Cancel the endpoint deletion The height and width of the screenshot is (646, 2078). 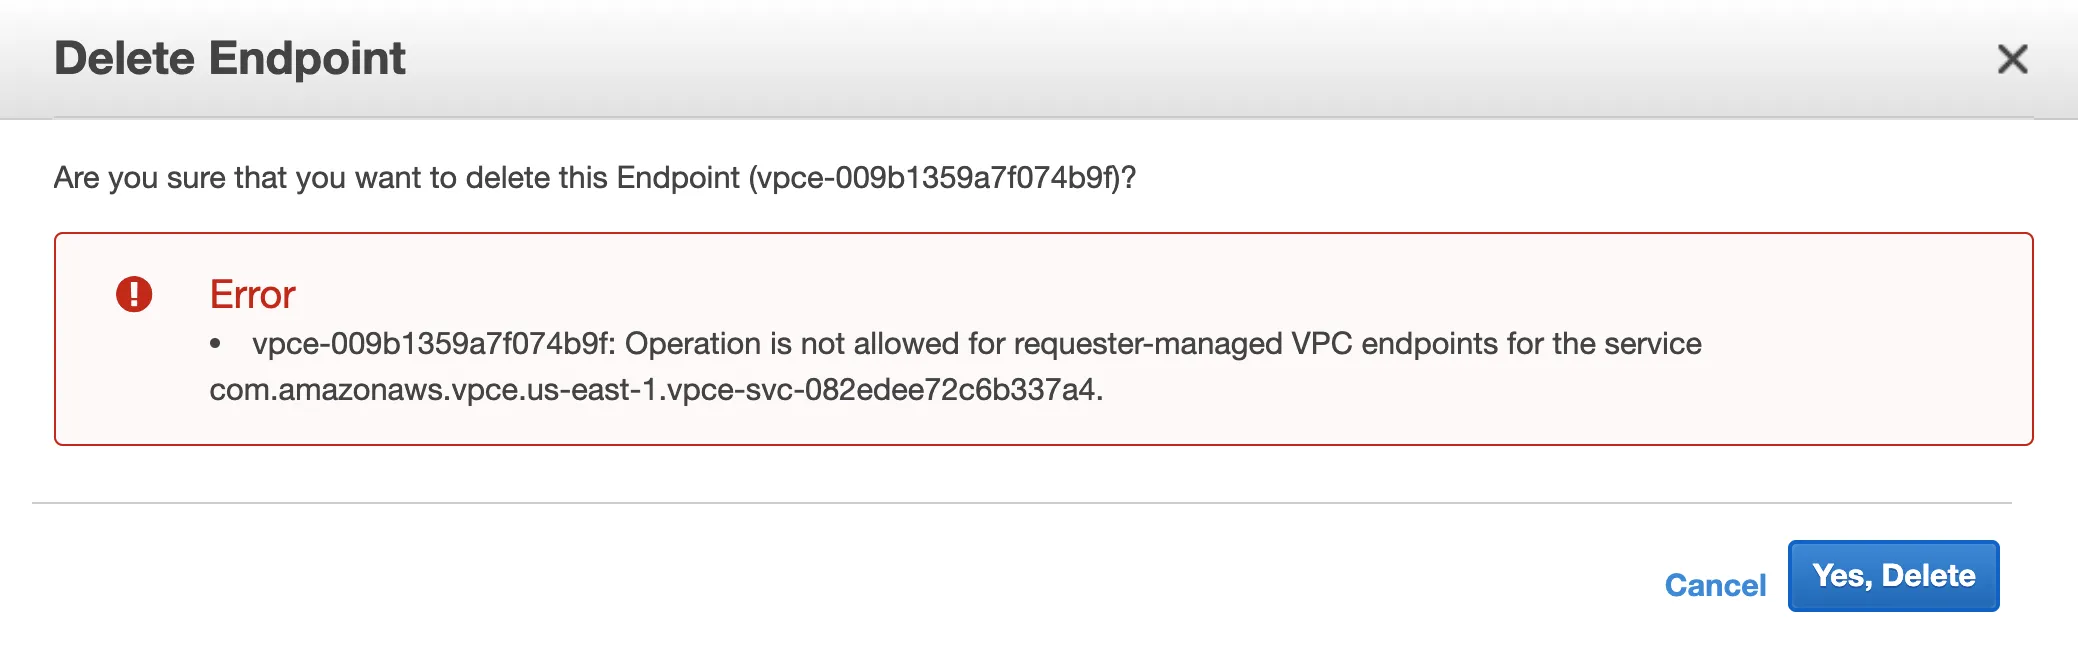click(1715, 585)
